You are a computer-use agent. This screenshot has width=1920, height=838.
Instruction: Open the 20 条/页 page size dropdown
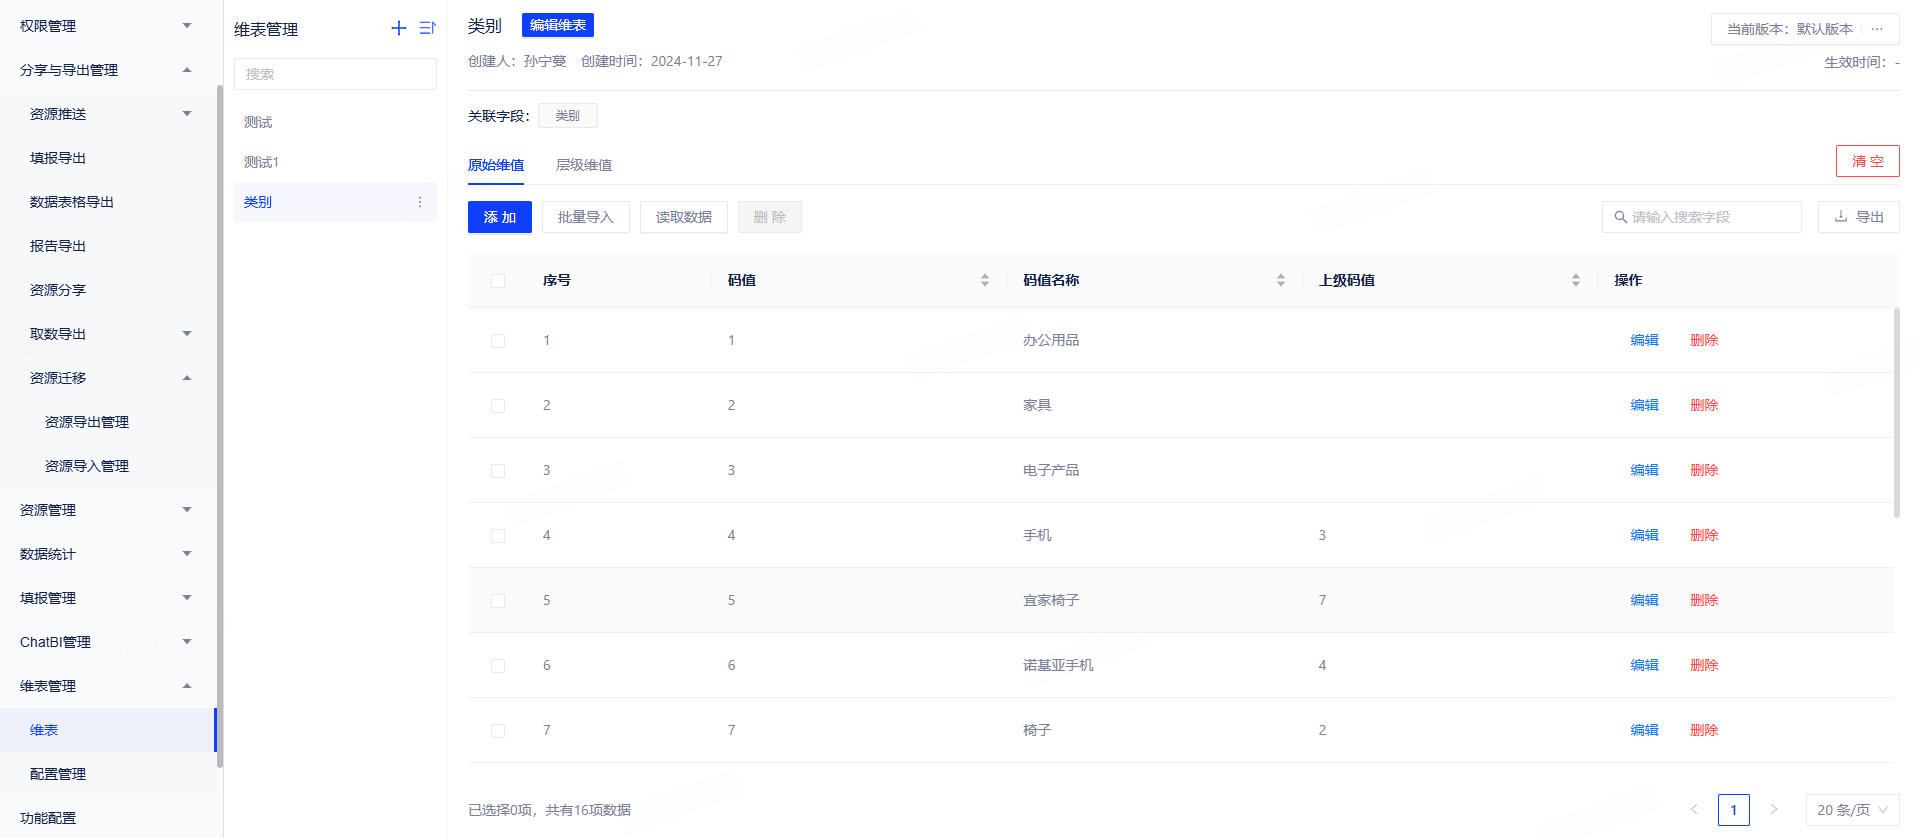[1852, 810]
